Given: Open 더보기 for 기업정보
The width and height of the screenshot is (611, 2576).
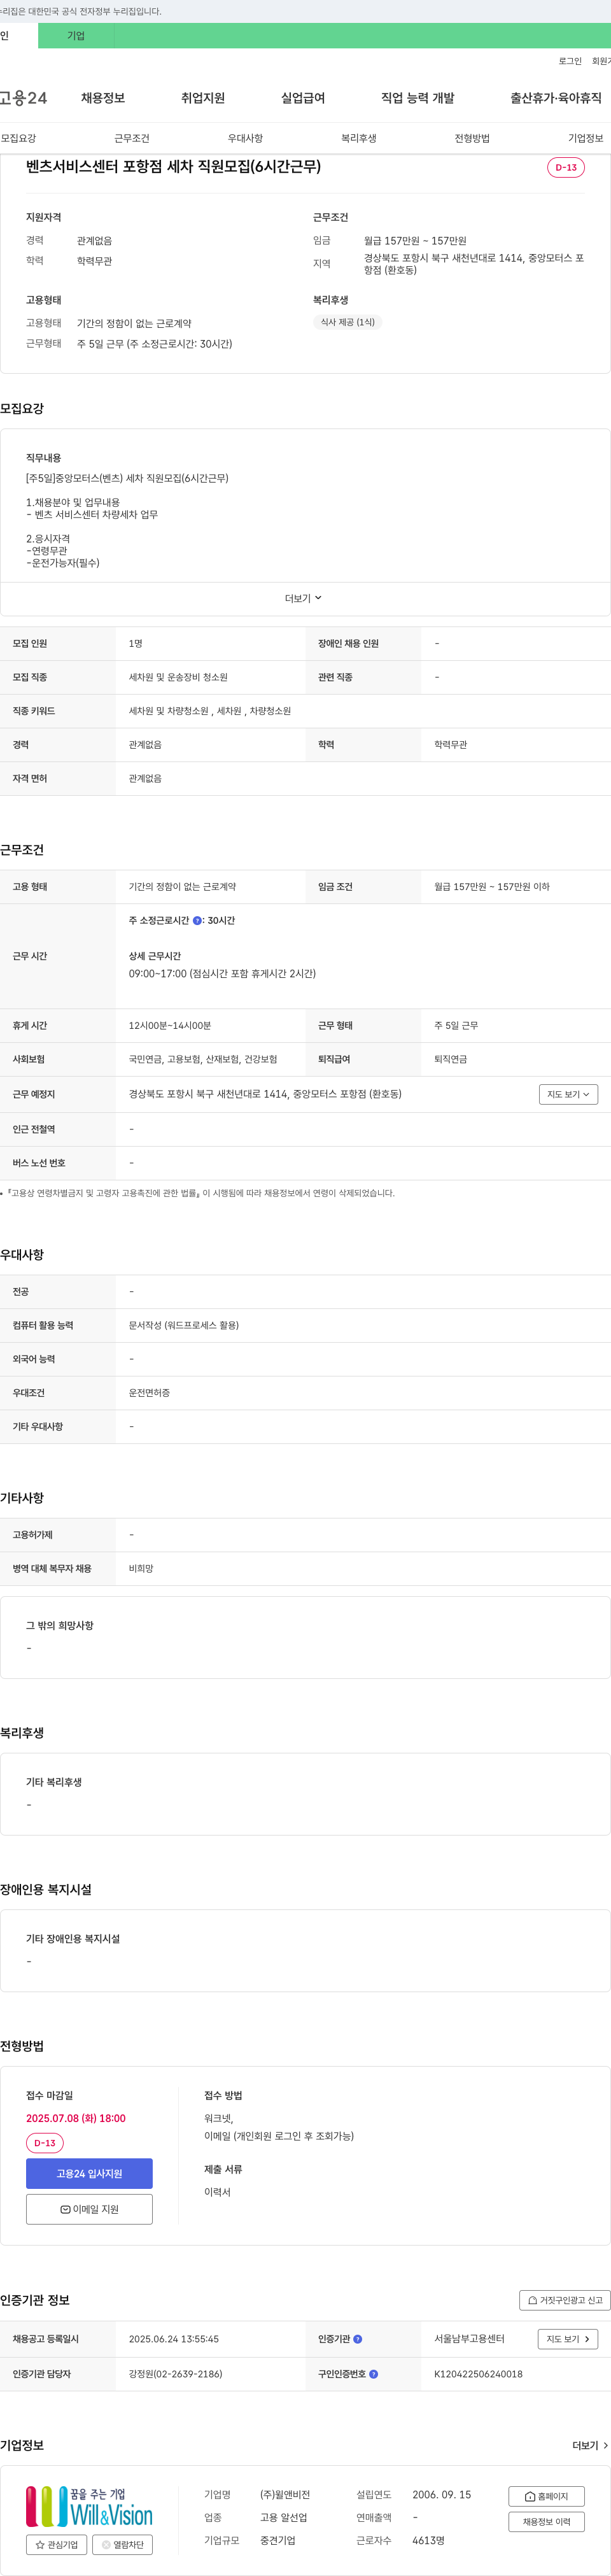Looking at the screenshot, I should pyautogui.click(x=590, y=2445).
